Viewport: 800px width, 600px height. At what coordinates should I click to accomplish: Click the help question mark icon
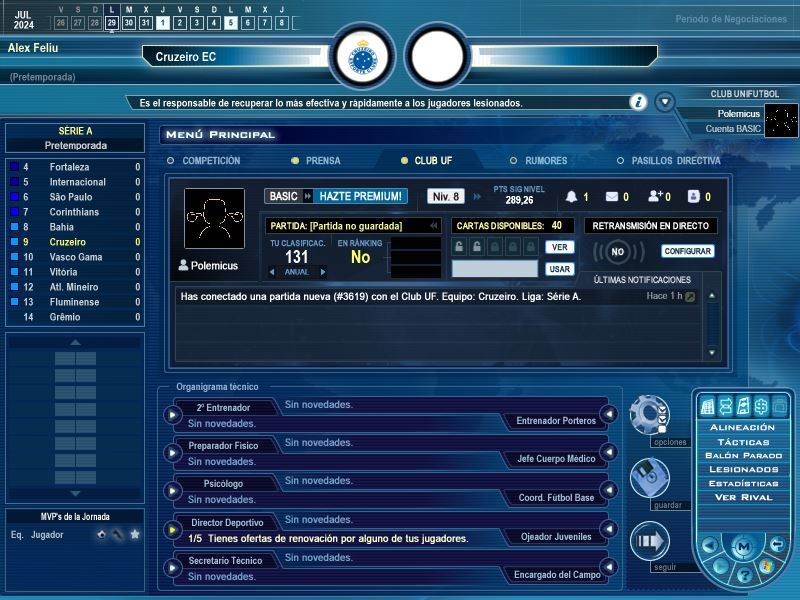[744, 576]
